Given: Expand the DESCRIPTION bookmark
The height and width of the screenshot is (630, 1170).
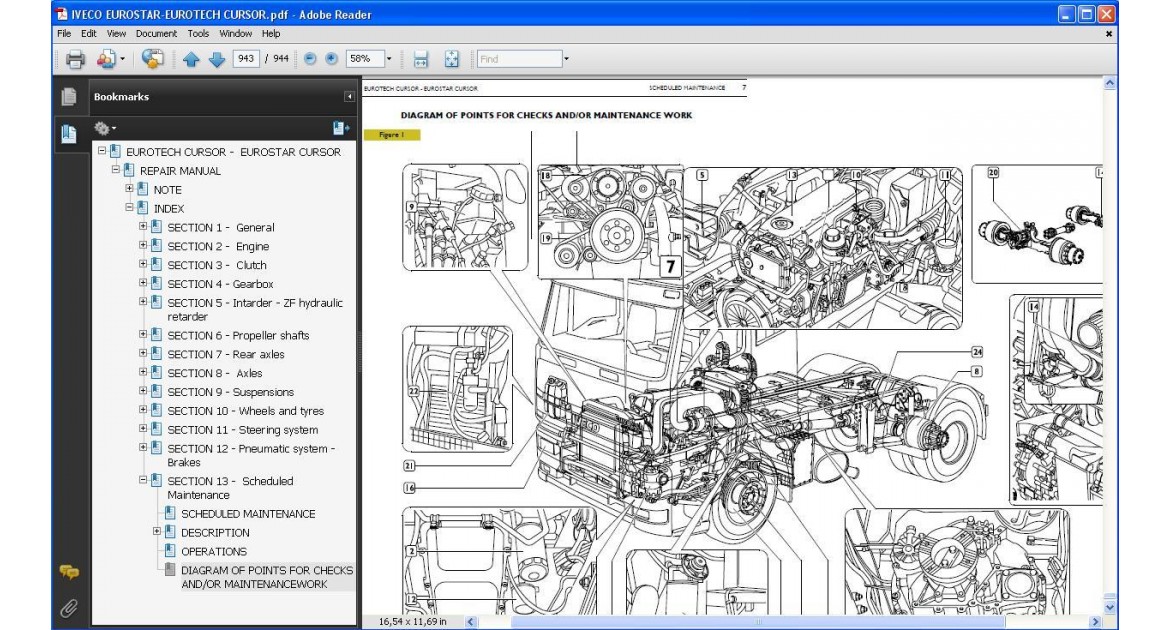Looking at the screenshot, I should pyautogui.click(x=157, y=531).
